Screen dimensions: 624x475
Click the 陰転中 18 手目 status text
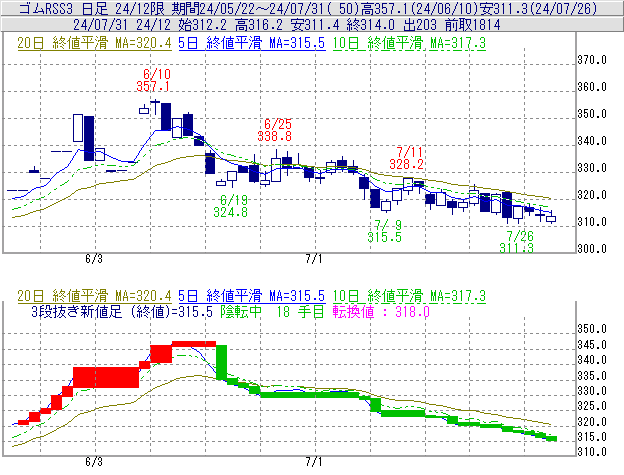273,311
